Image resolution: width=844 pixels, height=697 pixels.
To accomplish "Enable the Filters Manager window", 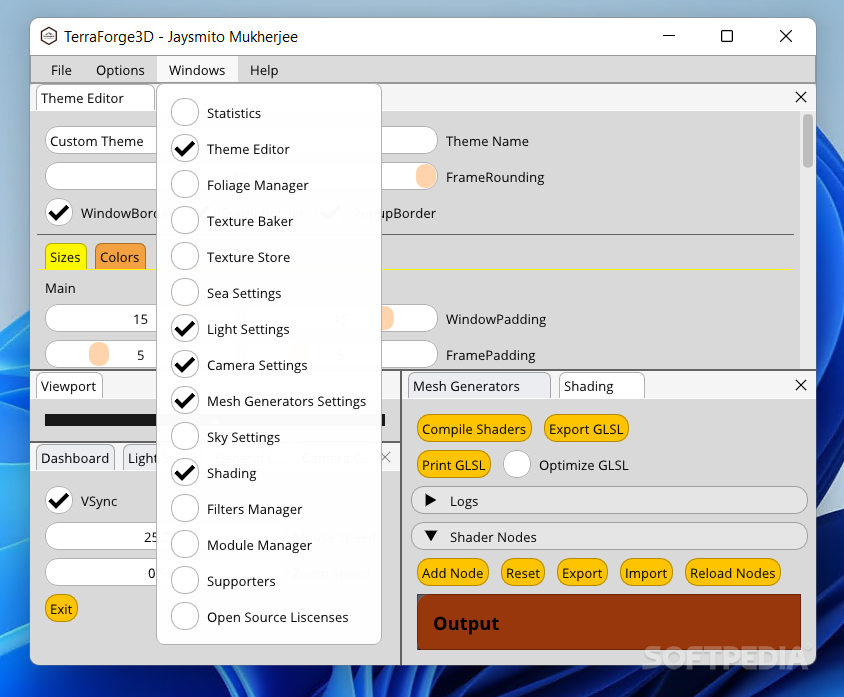I will point(185,509).
